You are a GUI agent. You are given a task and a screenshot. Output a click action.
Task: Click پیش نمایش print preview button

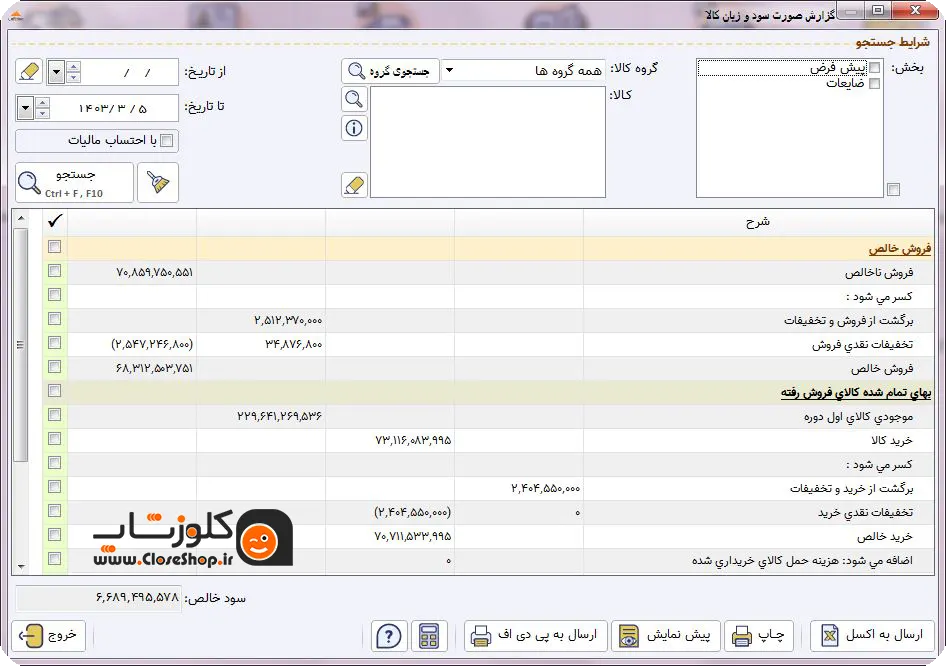click(666, 636)
